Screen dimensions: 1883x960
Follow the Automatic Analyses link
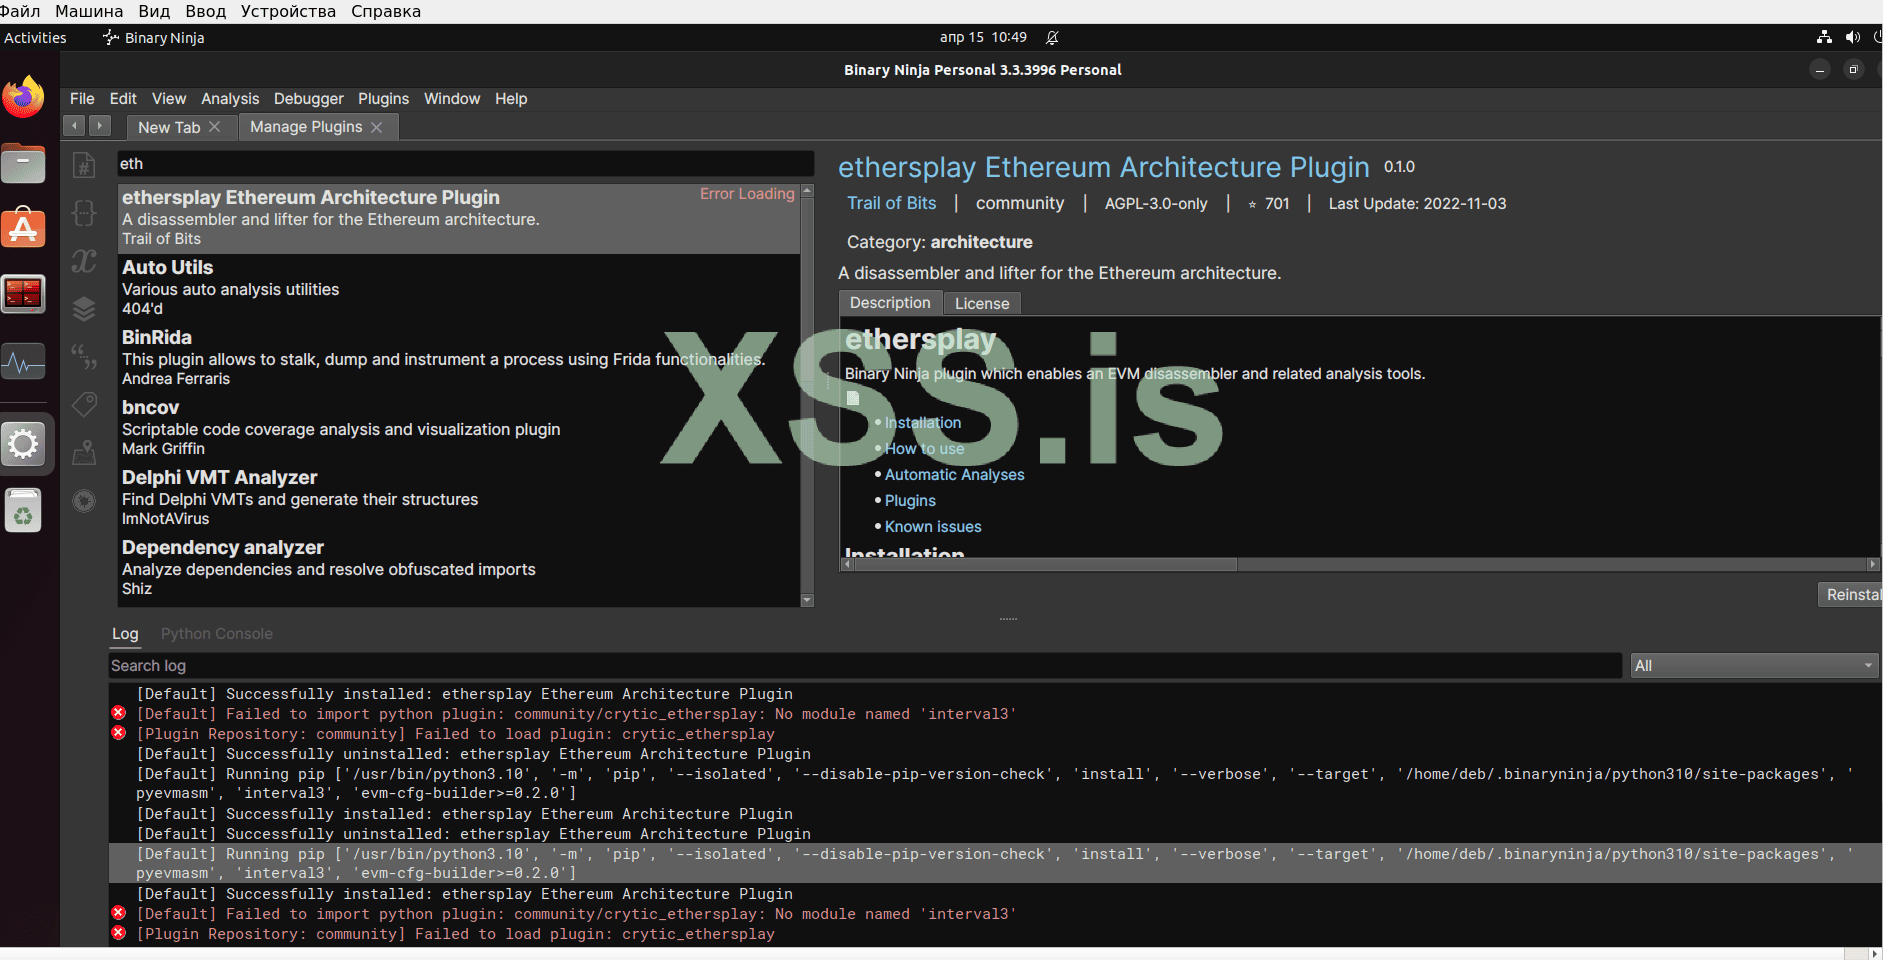pos(955,475)
